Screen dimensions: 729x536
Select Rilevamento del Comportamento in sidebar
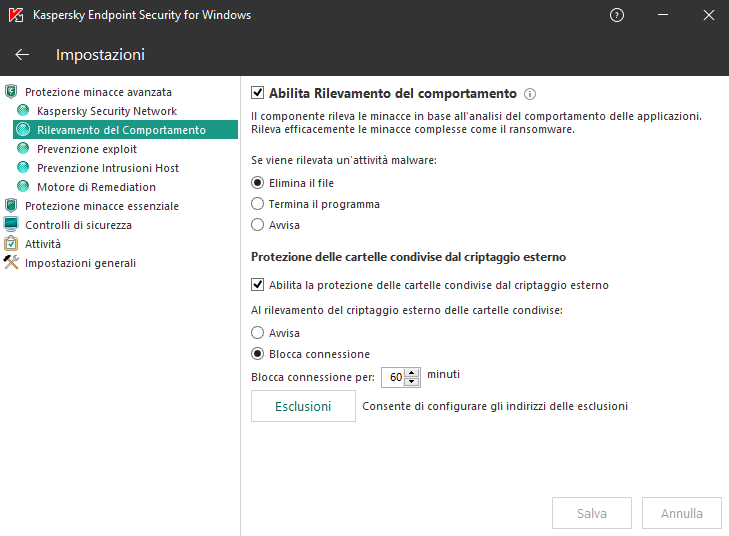[x=125, y=130]
